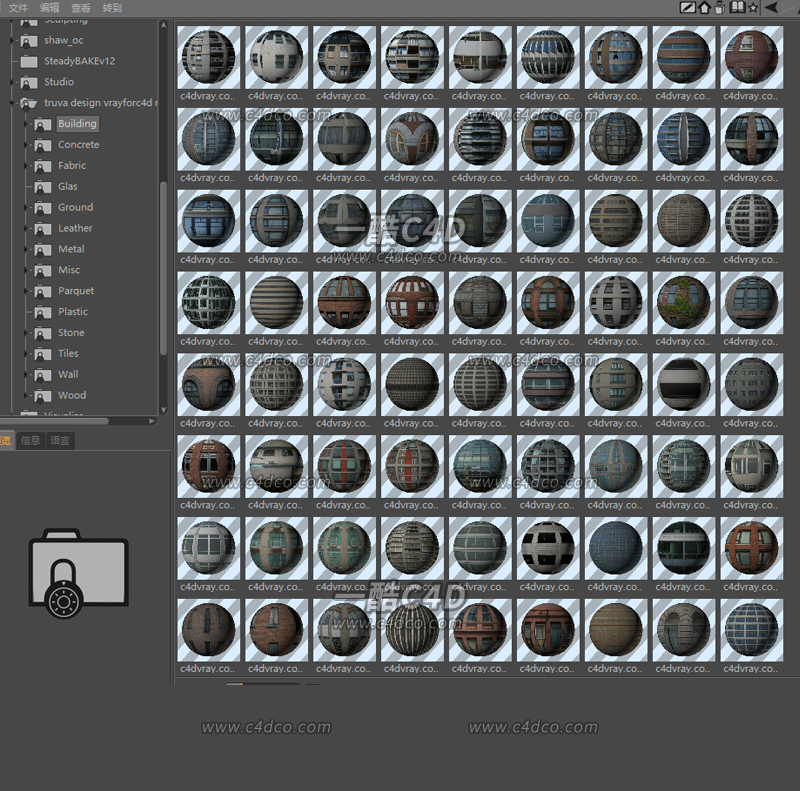Collapse the truva design vrayforc4d folder
This screenshot has height=791, width=800.
point(12,103)
